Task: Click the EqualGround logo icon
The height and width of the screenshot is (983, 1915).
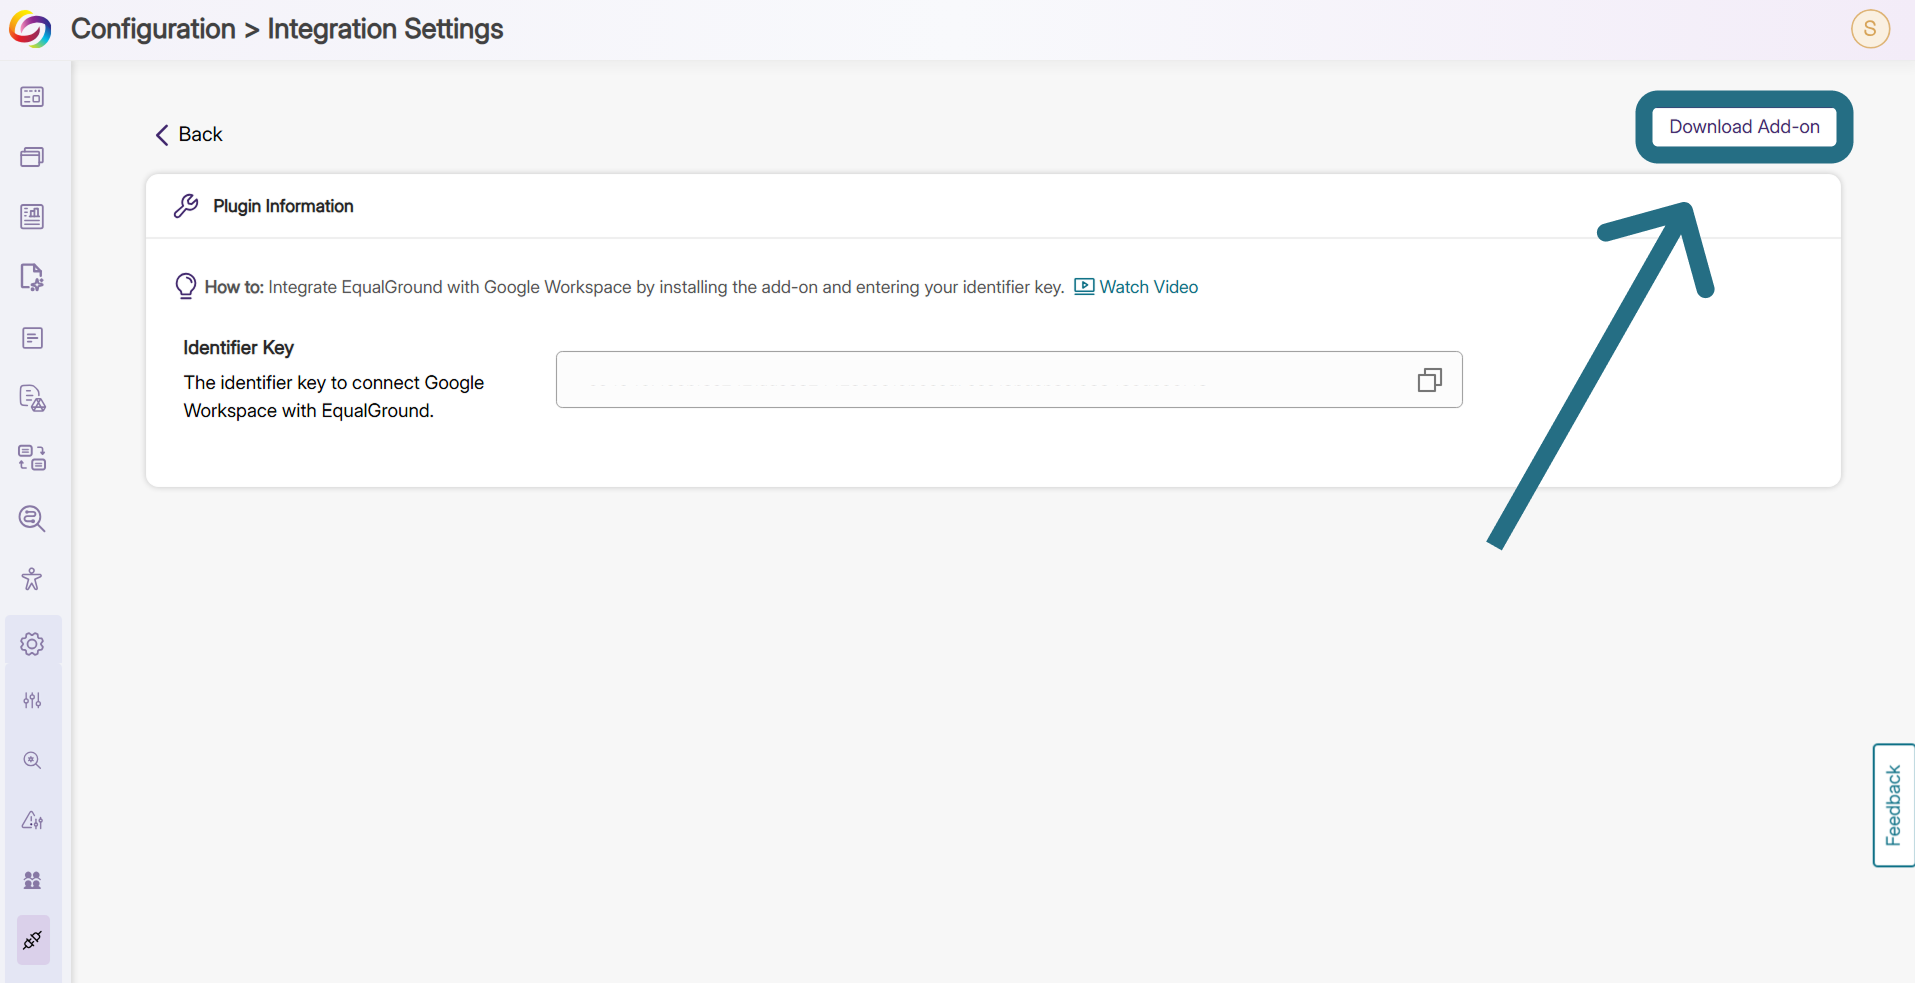Action: [30, 29]
